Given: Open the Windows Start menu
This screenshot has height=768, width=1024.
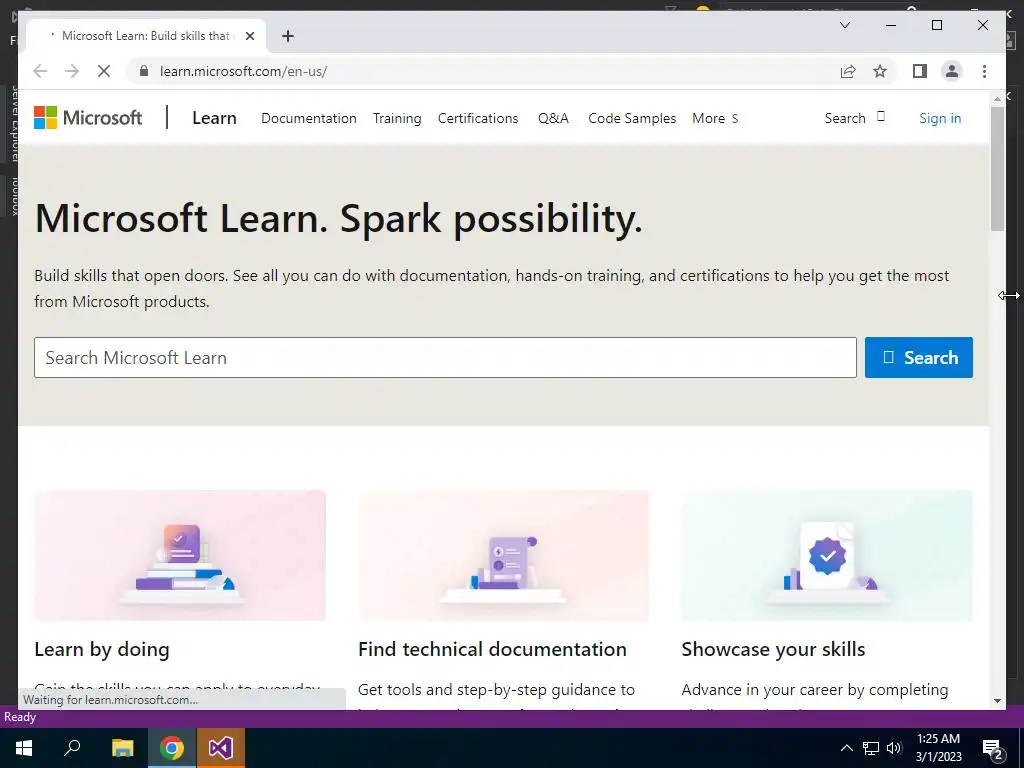Looking at the screenshot, I should [24, 748].
